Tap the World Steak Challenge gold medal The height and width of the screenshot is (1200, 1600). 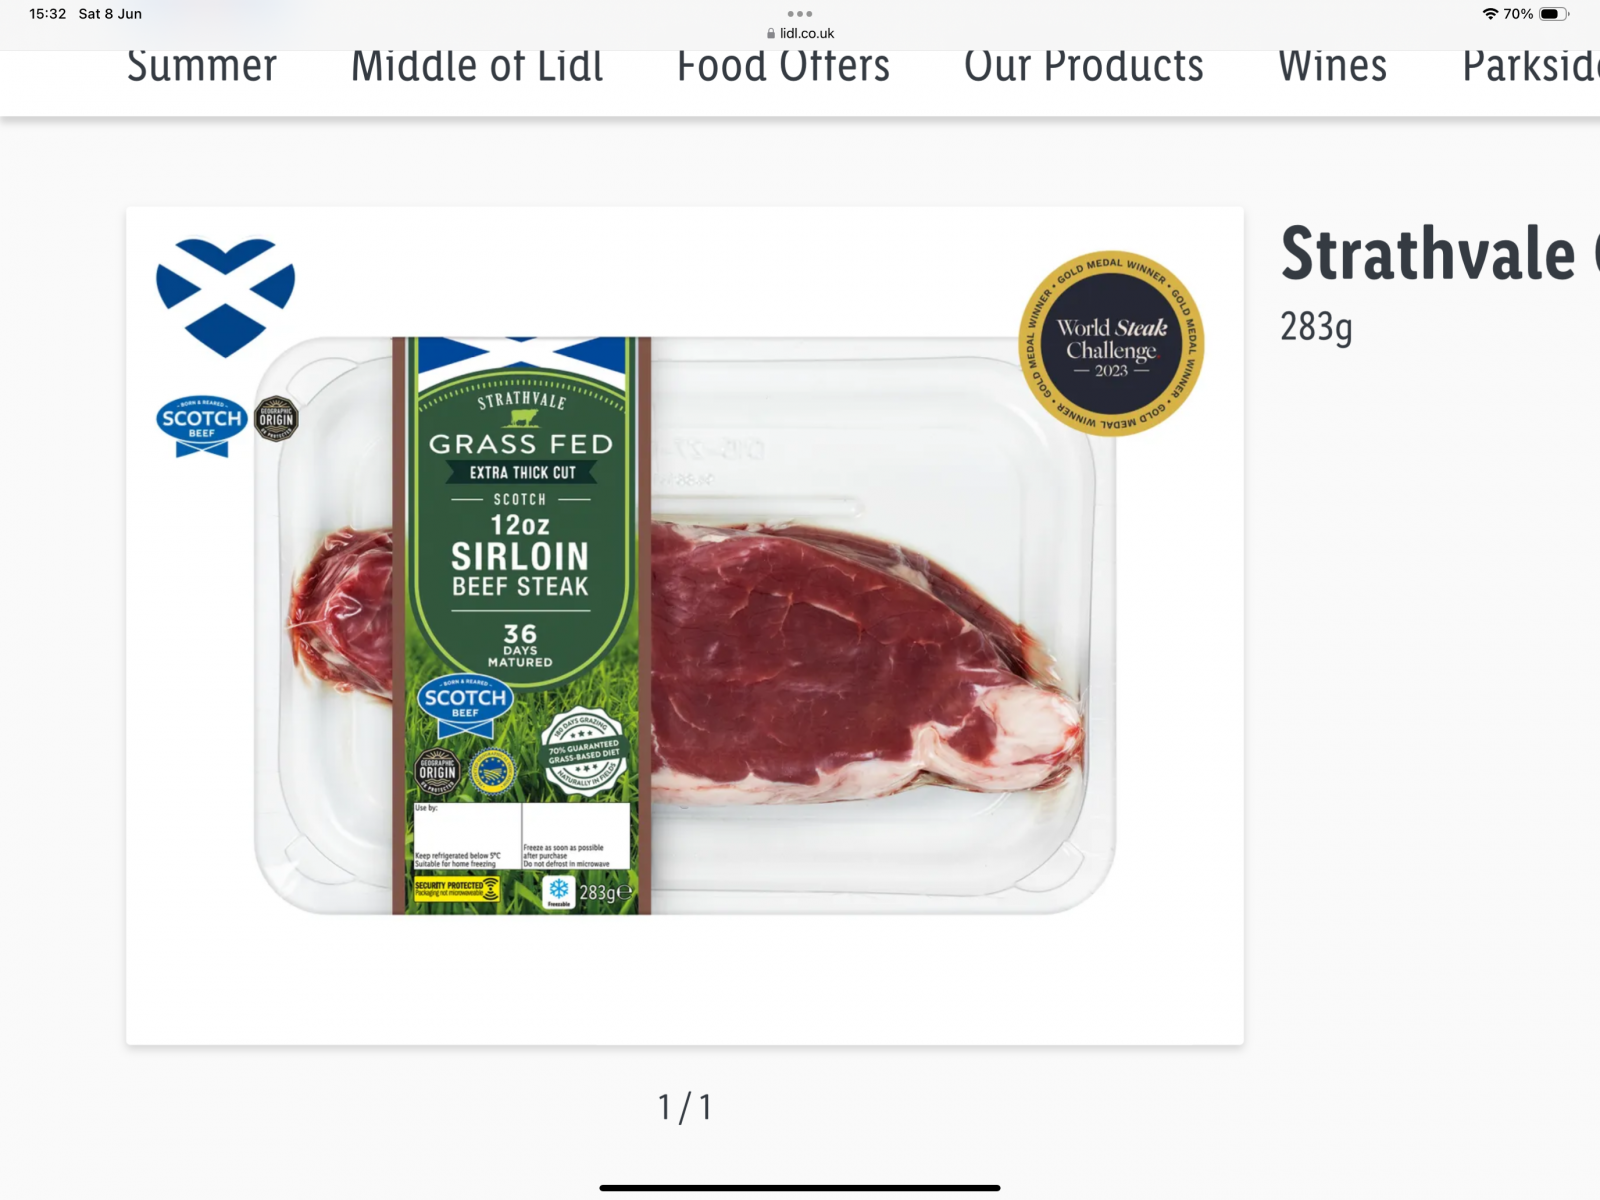click(x=1111, y=343)
